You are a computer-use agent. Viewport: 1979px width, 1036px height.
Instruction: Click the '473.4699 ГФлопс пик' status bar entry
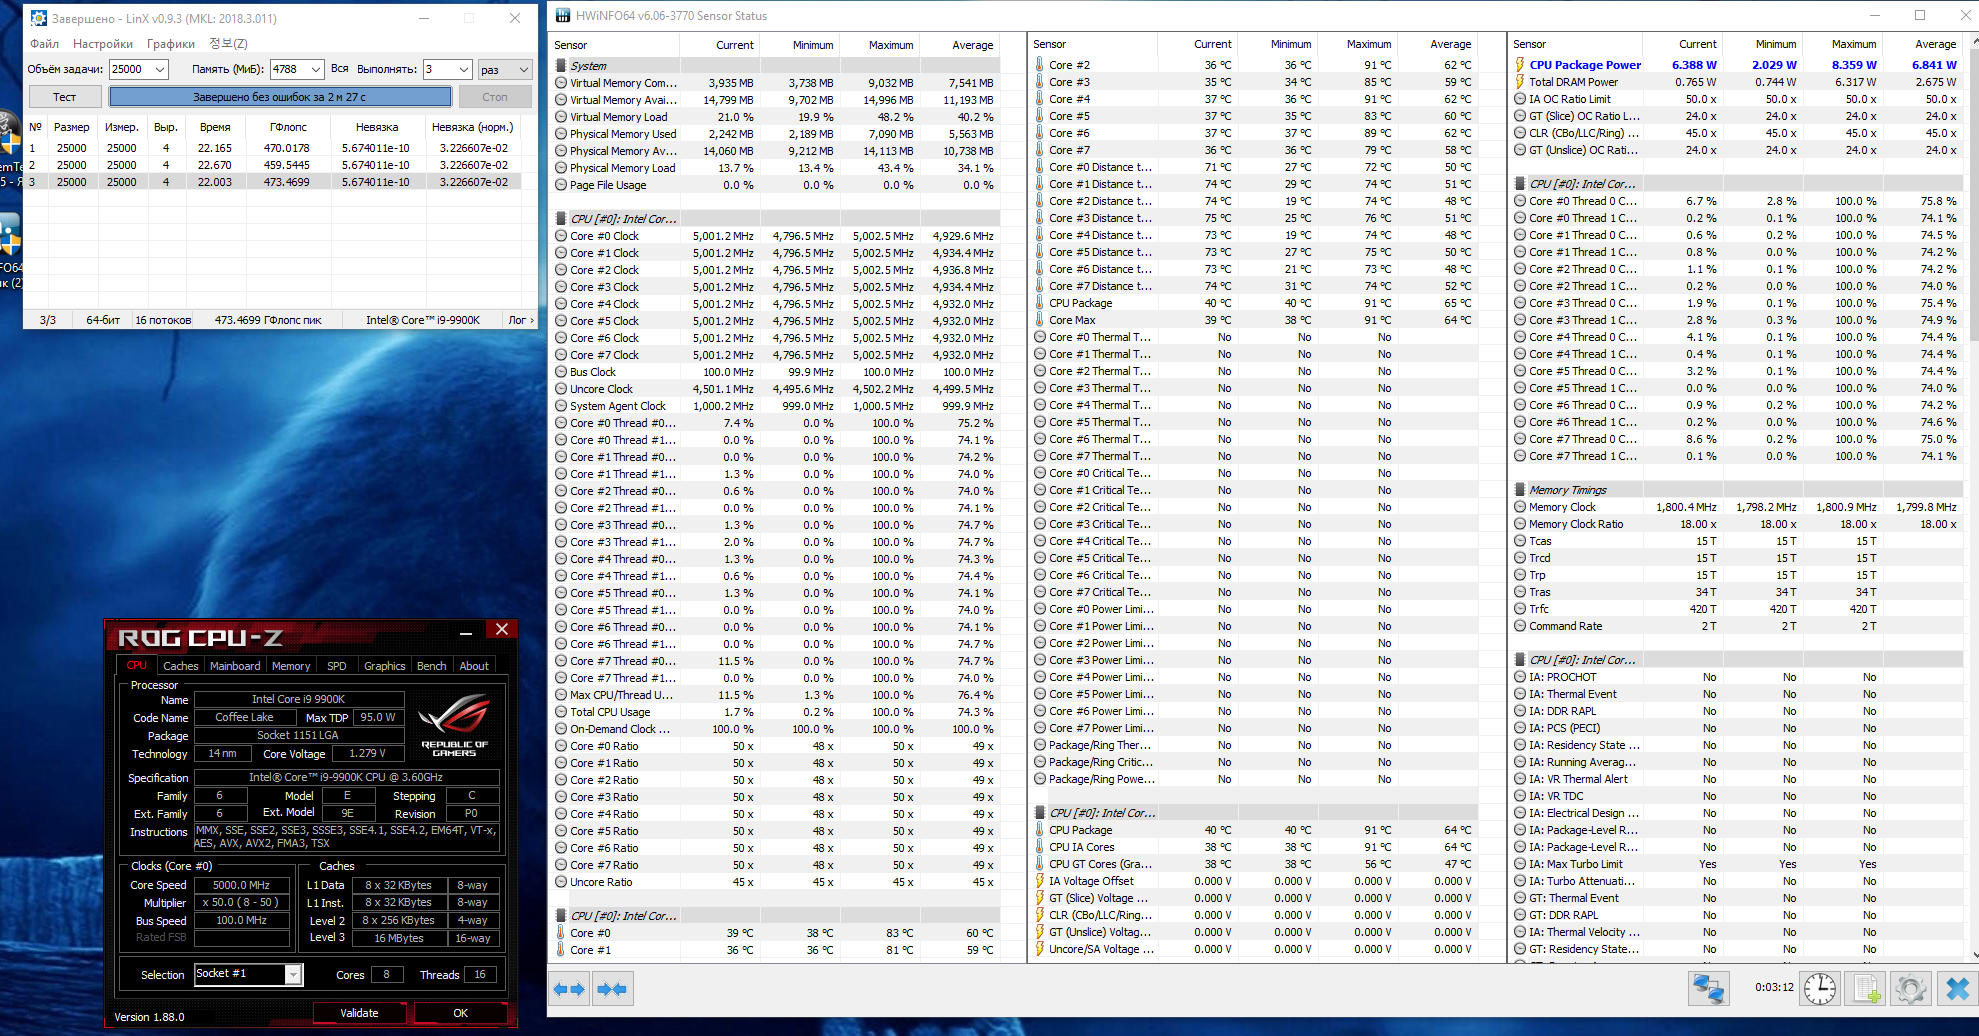point(268,320)
